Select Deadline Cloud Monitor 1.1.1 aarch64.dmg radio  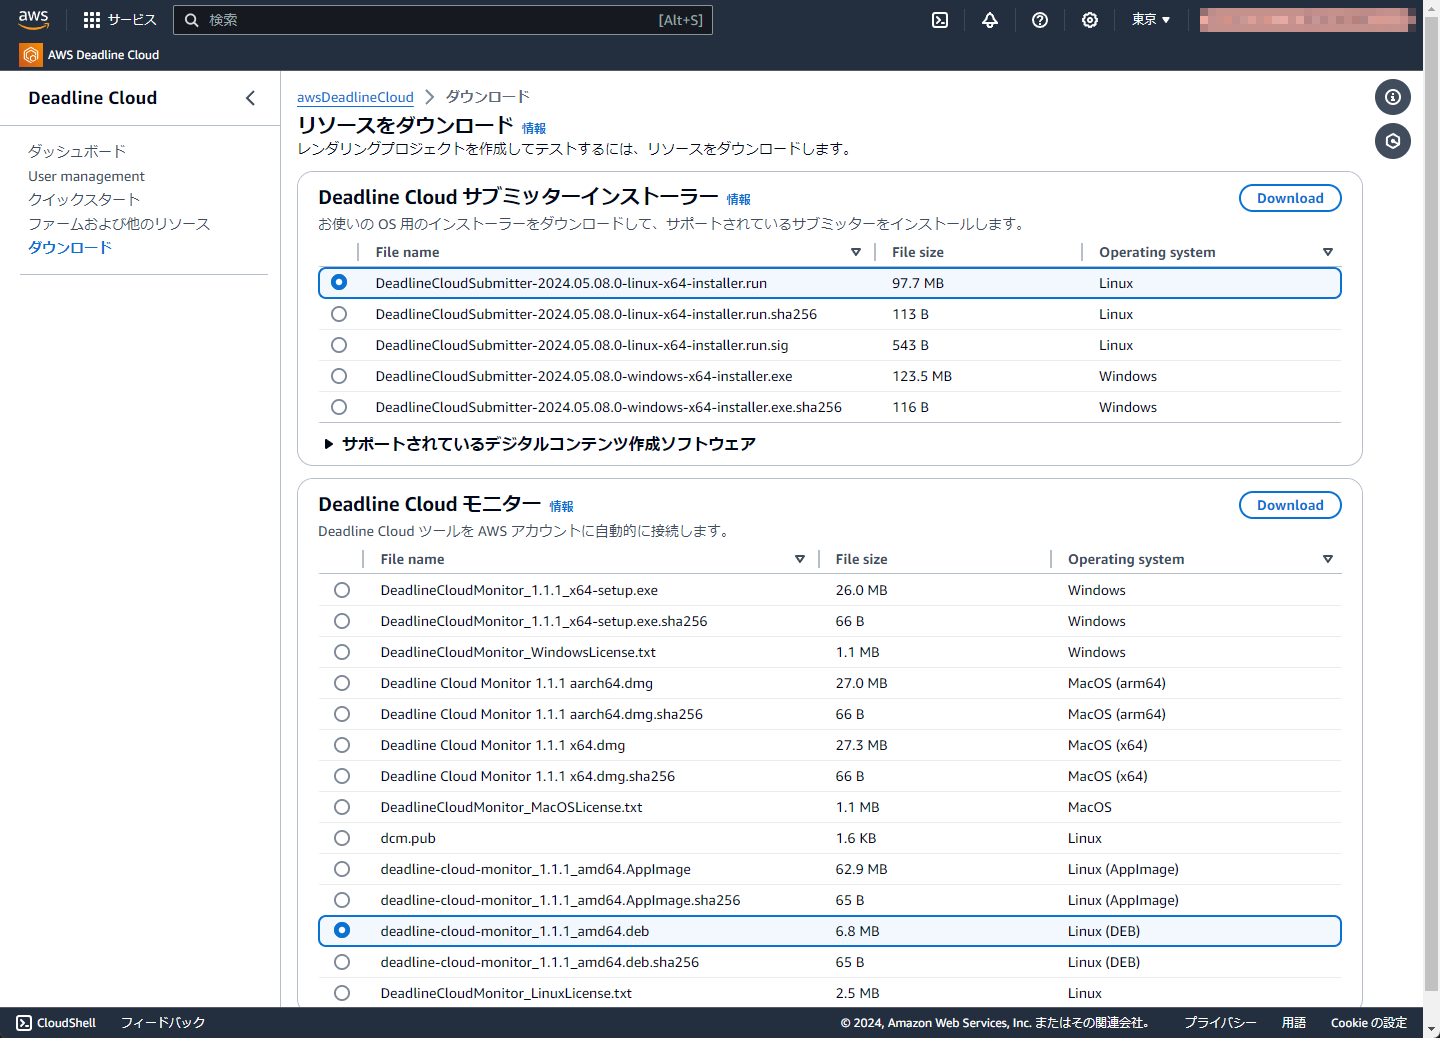point(342,683)
